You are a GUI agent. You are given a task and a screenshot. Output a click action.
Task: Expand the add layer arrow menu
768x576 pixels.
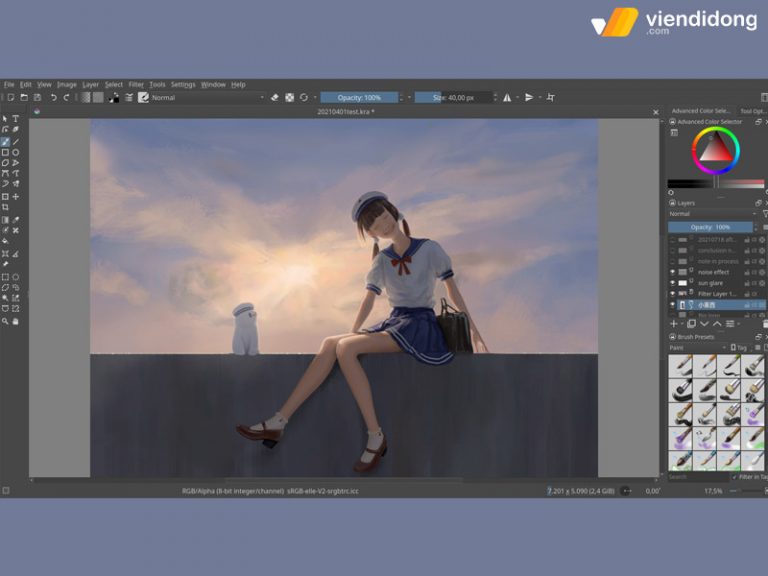[x=682, y=324]
